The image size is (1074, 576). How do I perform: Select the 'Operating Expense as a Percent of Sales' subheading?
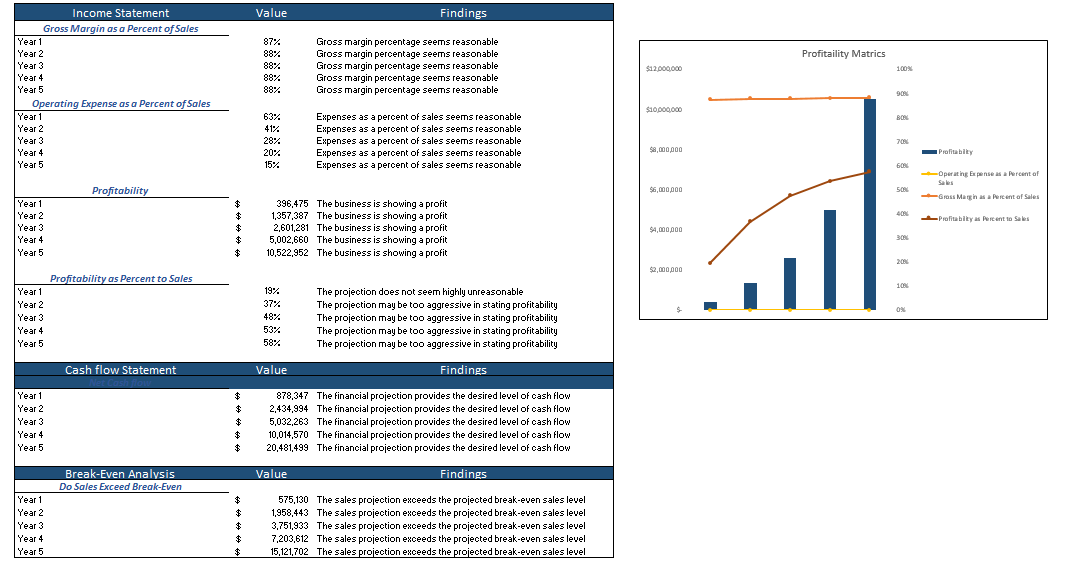121,104
